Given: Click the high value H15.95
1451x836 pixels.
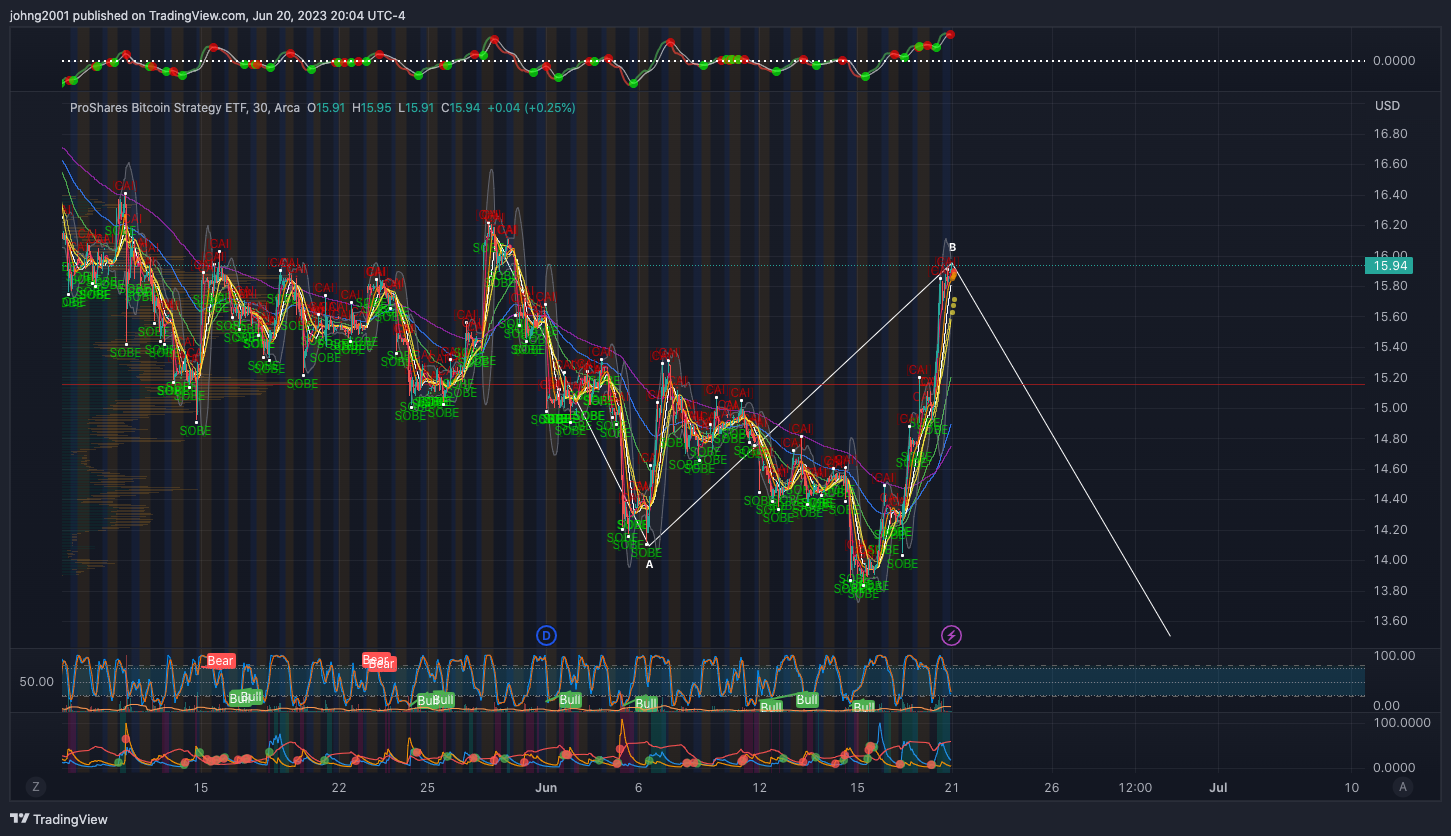Looking at the screenshot, I should [371, 108].
